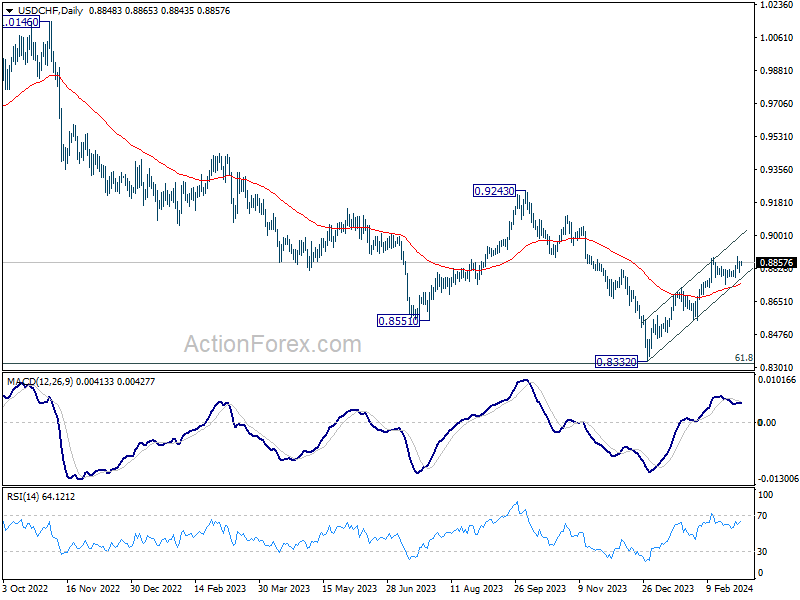
Task: Click the RSI 30 oversold level label
Action: click(x=762, y=552)
